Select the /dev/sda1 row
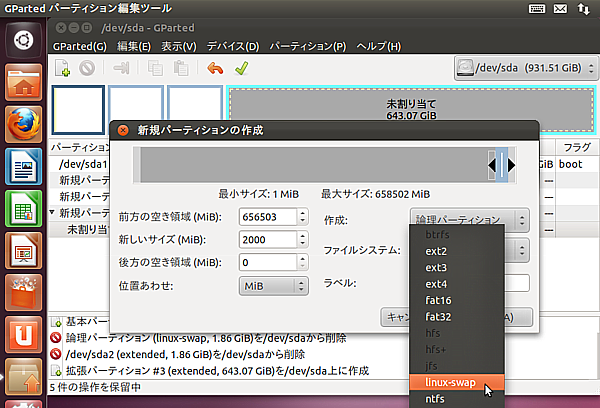 (83, 164)
